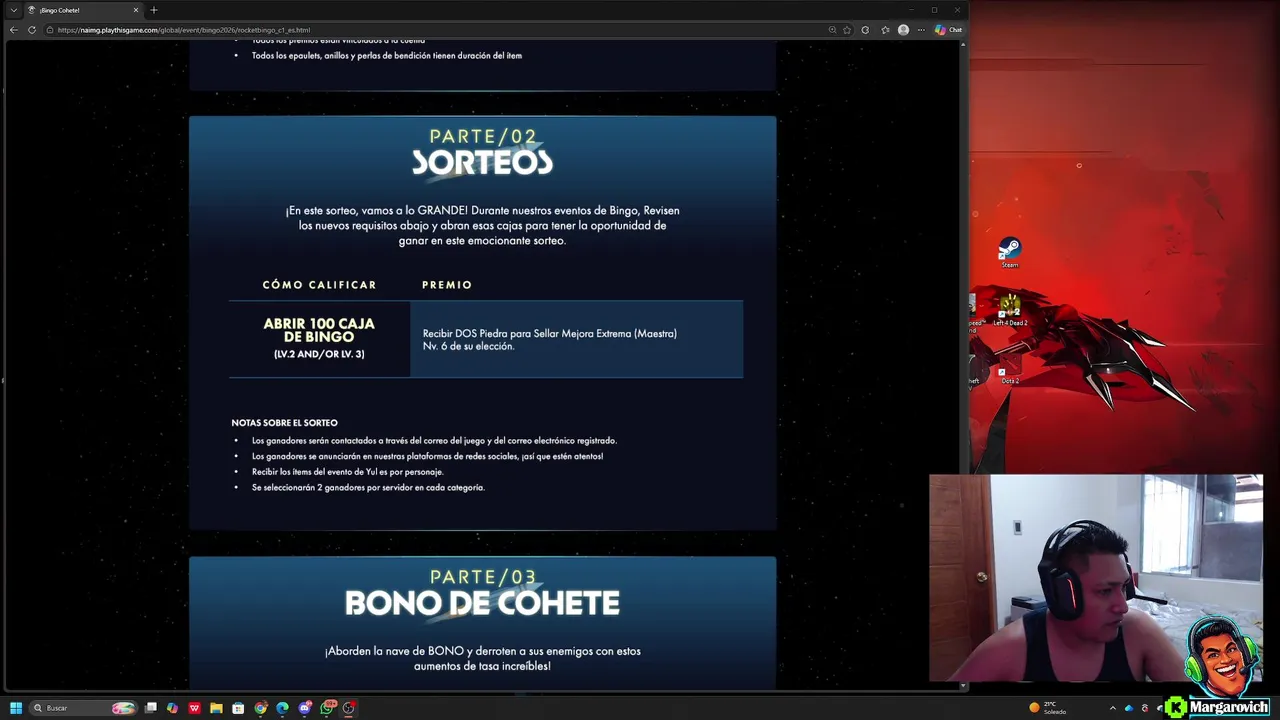Click the PARTE/02 label

(483, 136)
